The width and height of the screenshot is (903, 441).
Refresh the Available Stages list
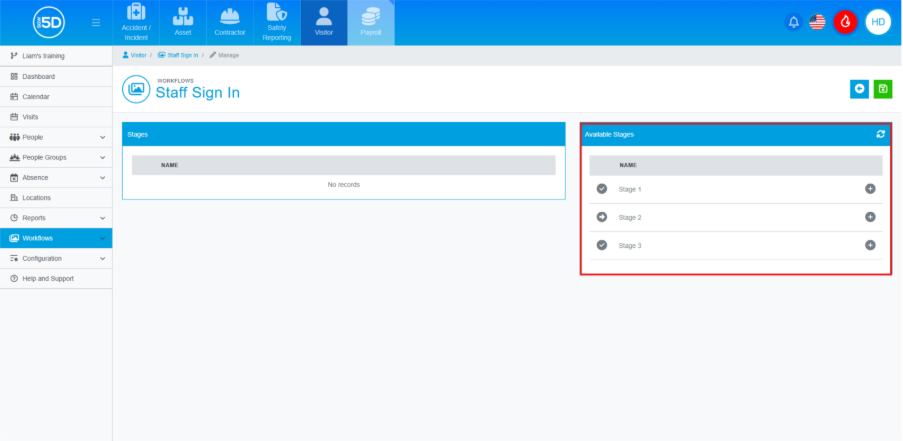pos(880,134)
